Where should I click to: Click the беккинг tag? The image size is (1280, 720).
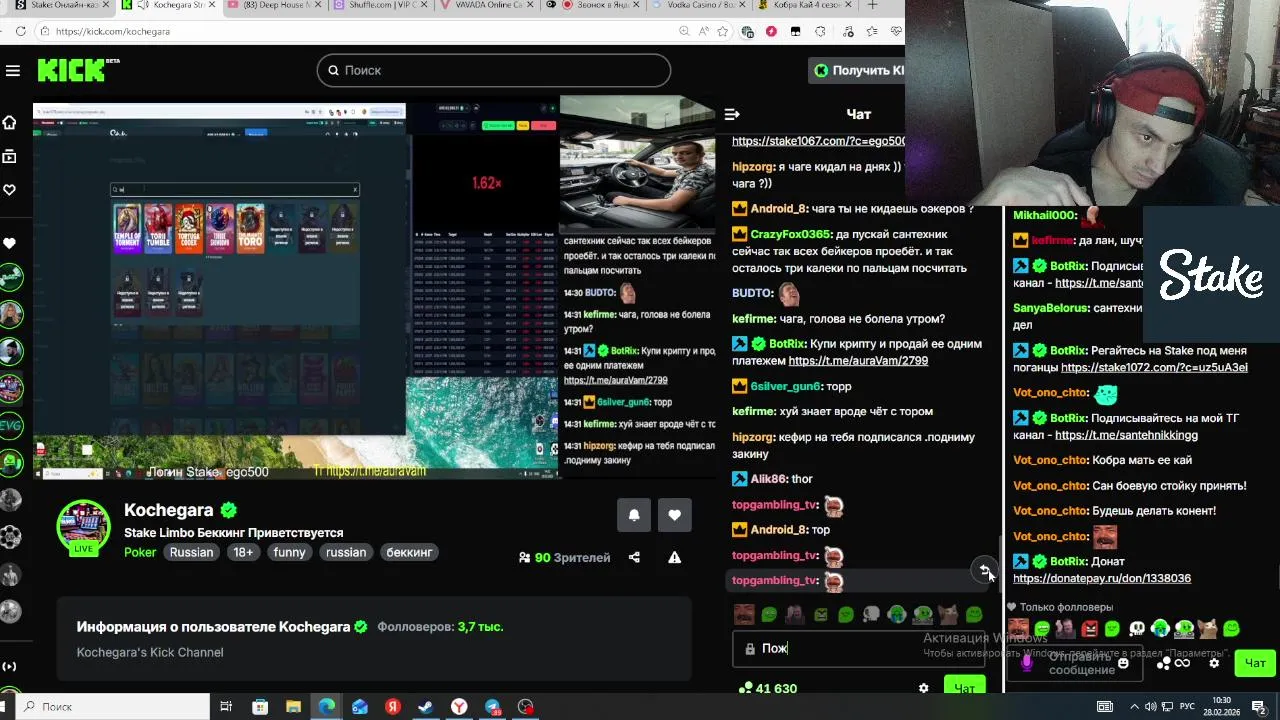point(410,552)
